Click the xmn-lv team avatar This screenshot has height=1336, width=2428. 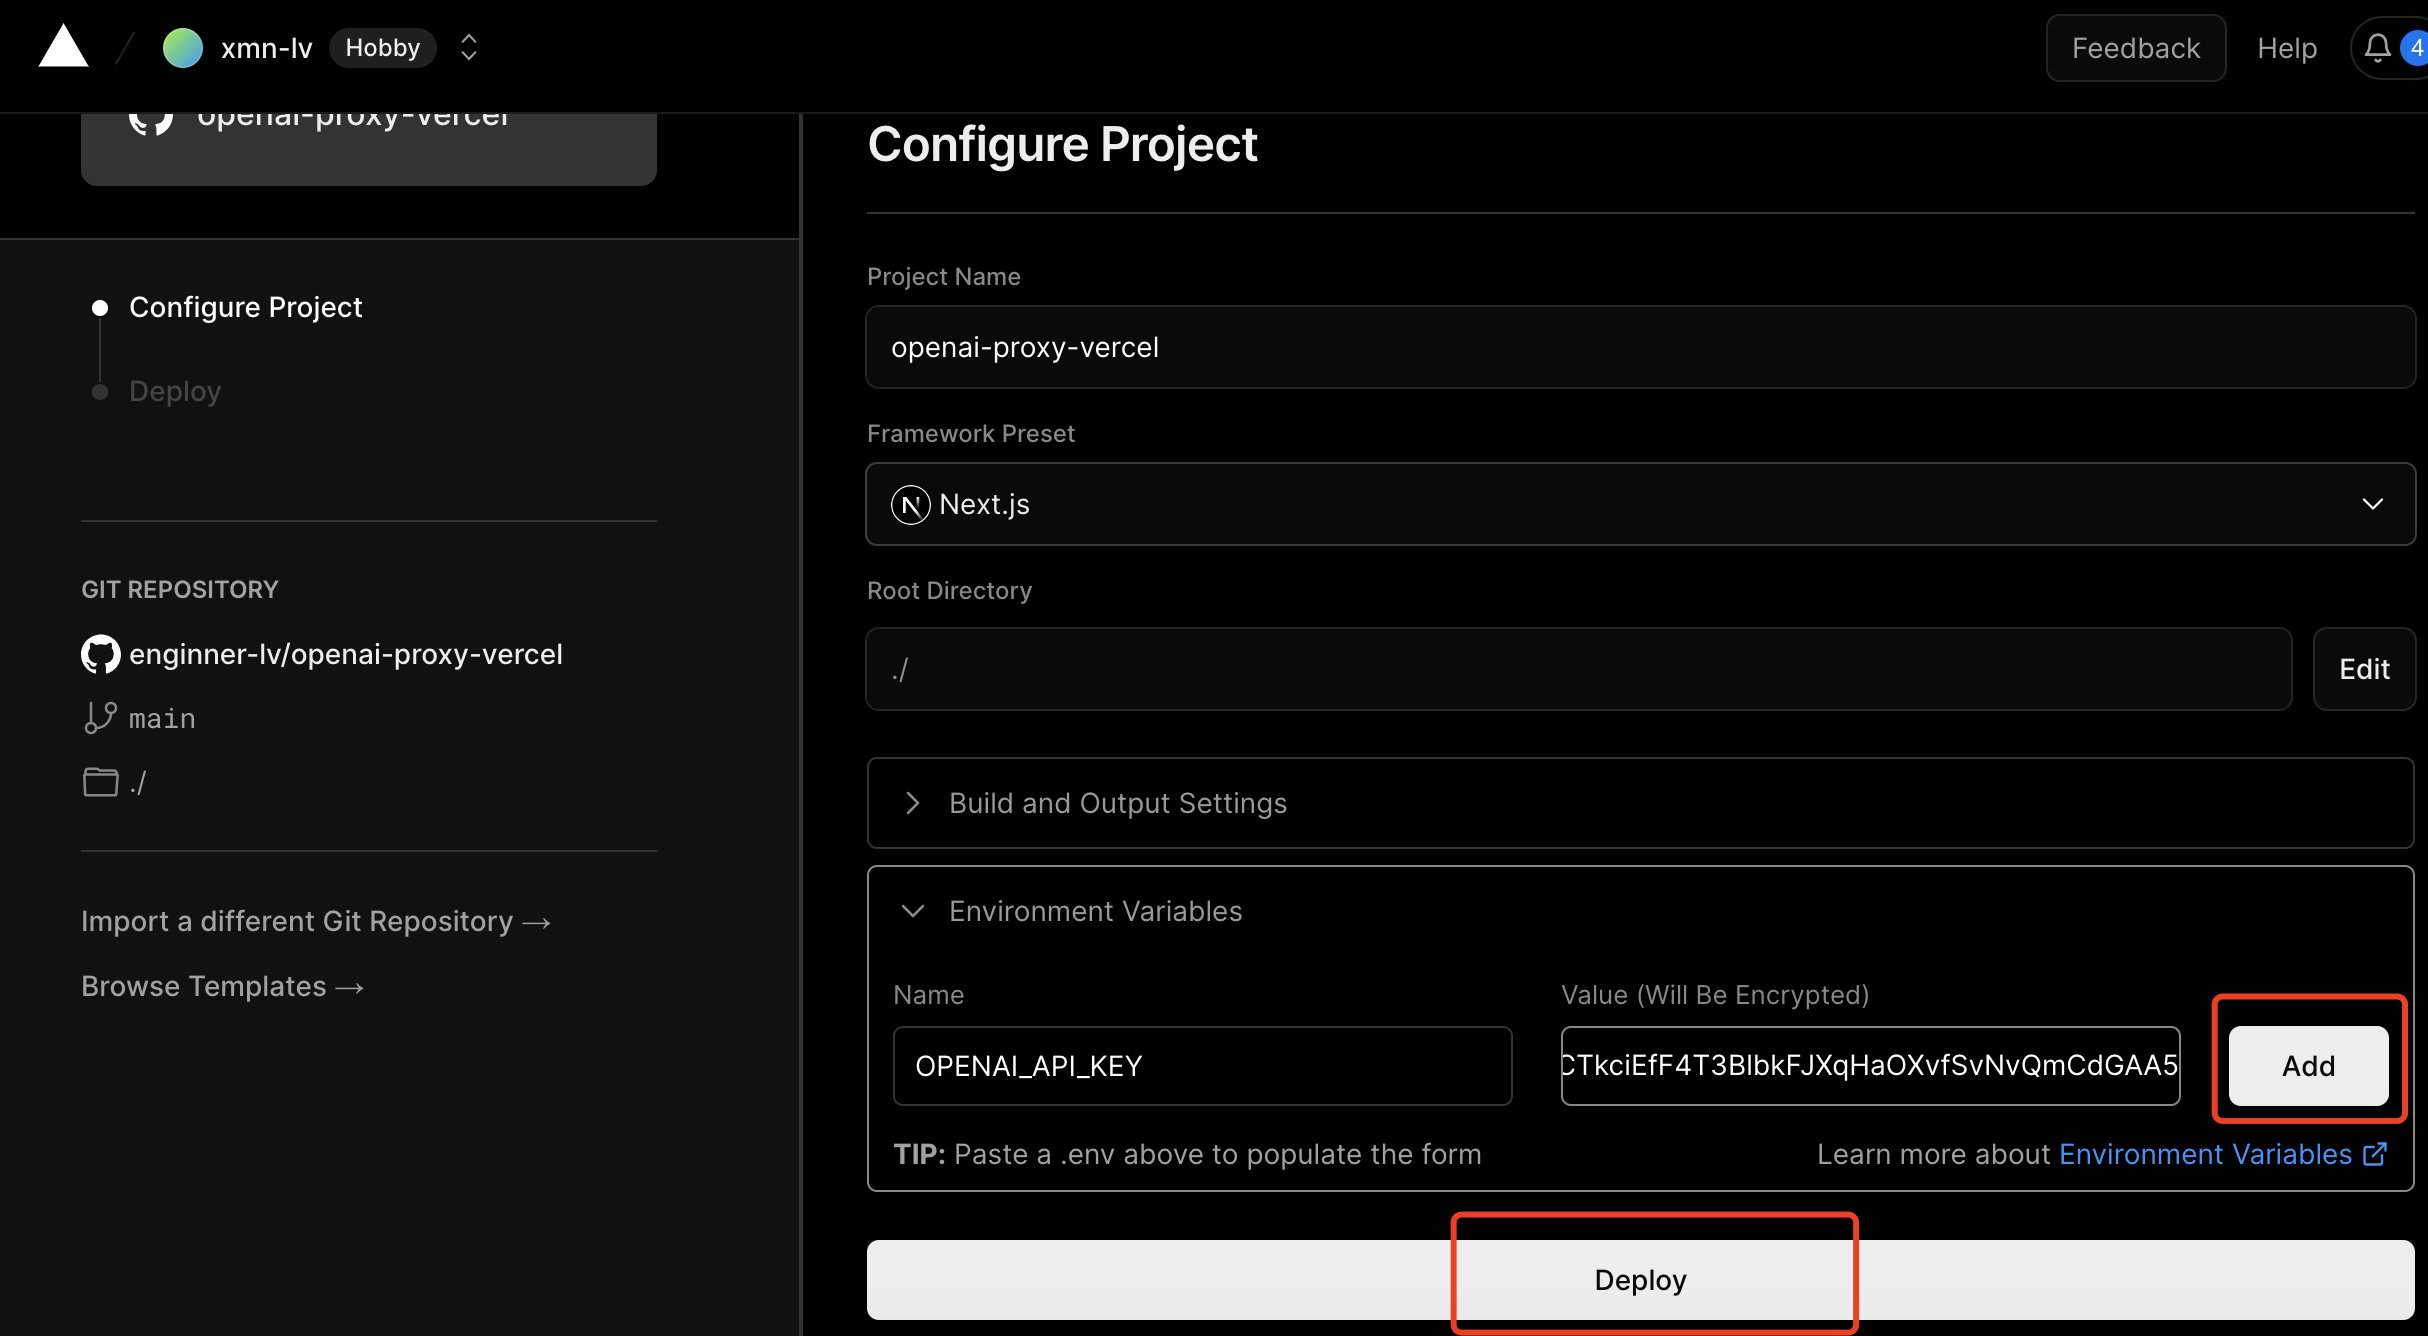(182, 48)
